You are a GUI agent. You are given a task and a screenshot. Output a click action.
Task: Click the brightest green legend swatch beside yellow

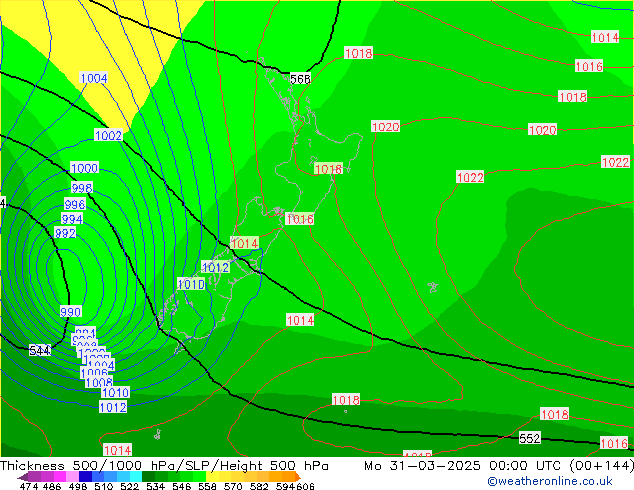[199, 476]
